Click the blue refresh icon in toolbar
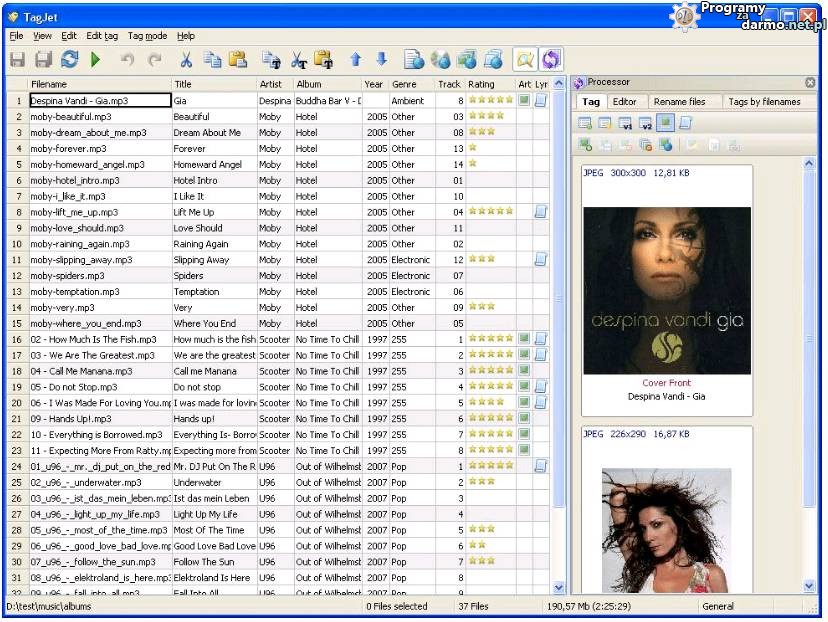This screenshot has width=828, height=622. coord(69,60)
